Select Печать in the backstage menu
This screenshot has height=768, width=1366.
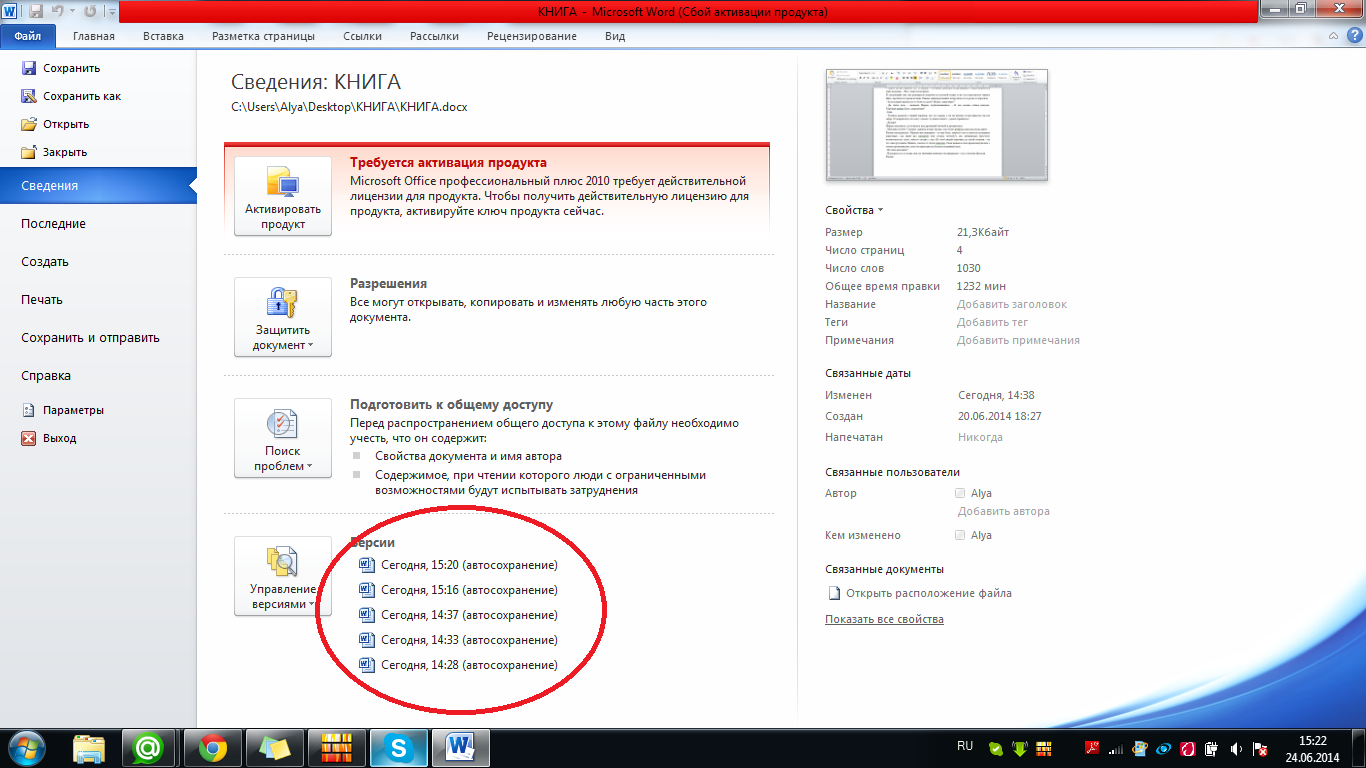tap(98, 300)
